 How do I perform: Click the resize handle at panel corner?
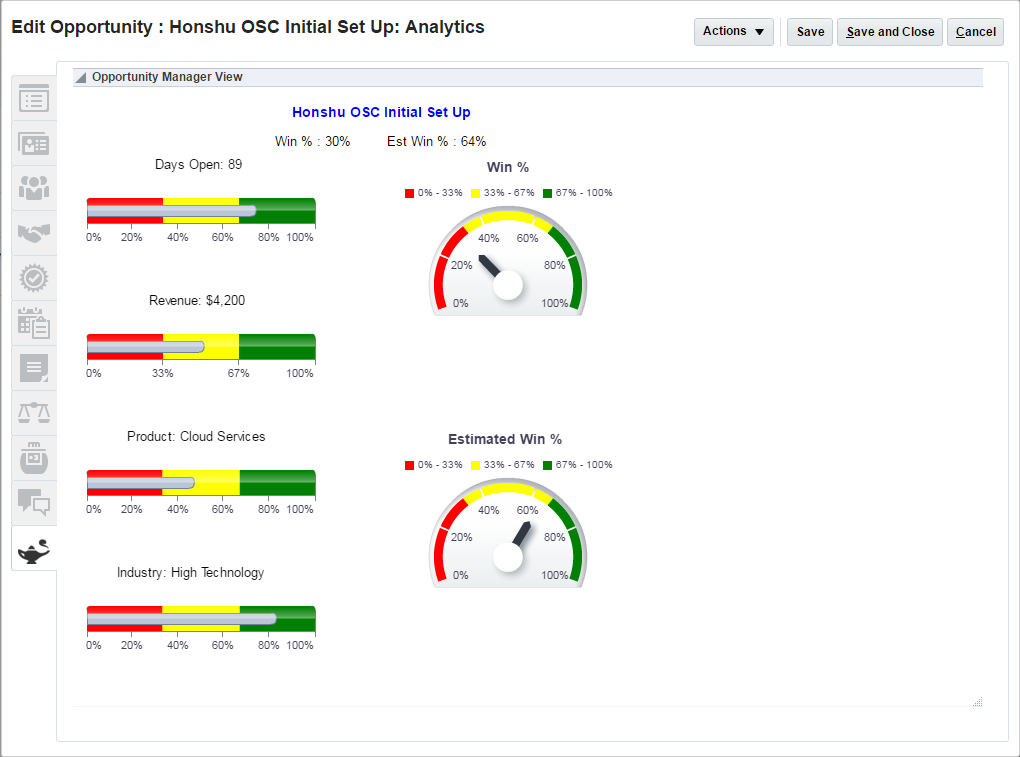[x=977, y=701]
